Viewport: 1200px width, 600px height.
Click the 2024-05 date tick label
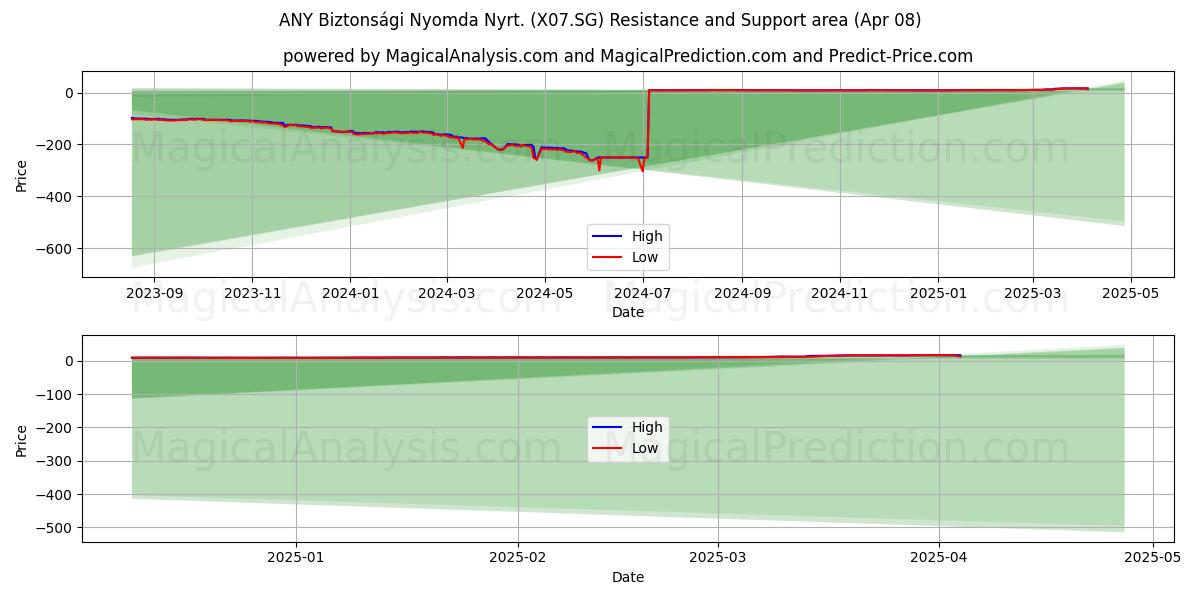544,295
